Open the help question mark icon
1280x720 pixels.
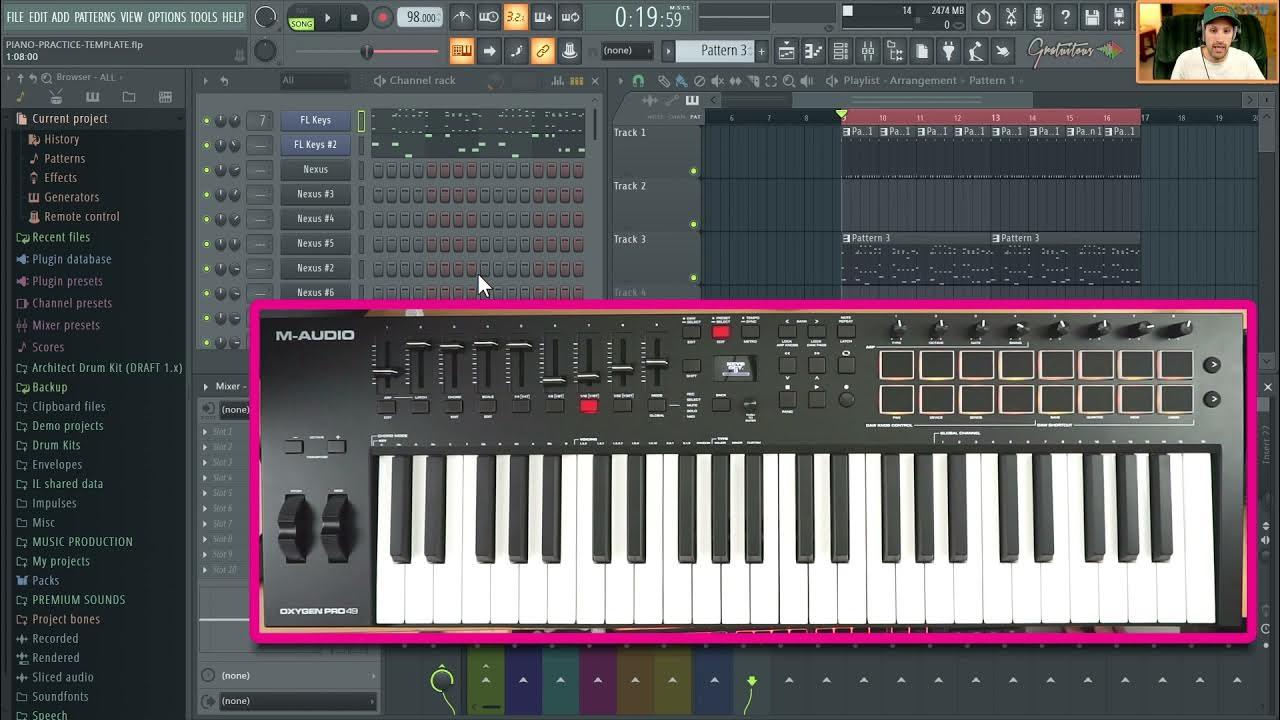click(1065, 17)
